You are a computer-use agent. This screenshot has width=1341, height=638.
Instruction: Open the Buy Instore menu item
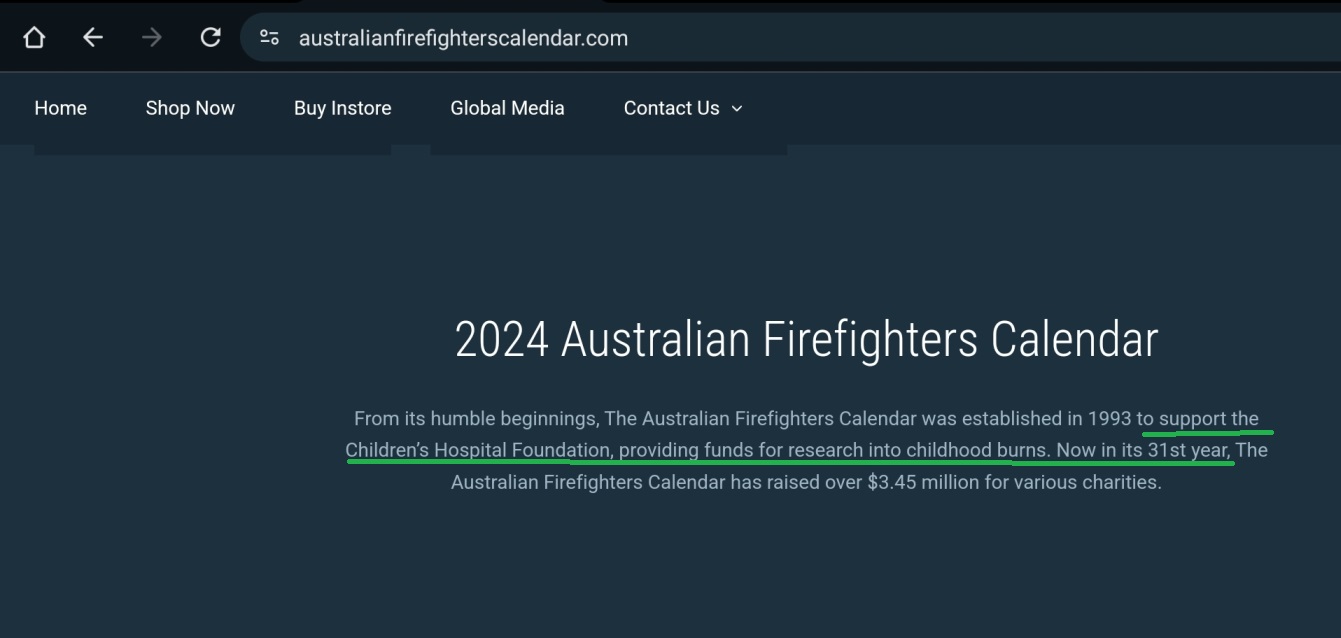343,108
